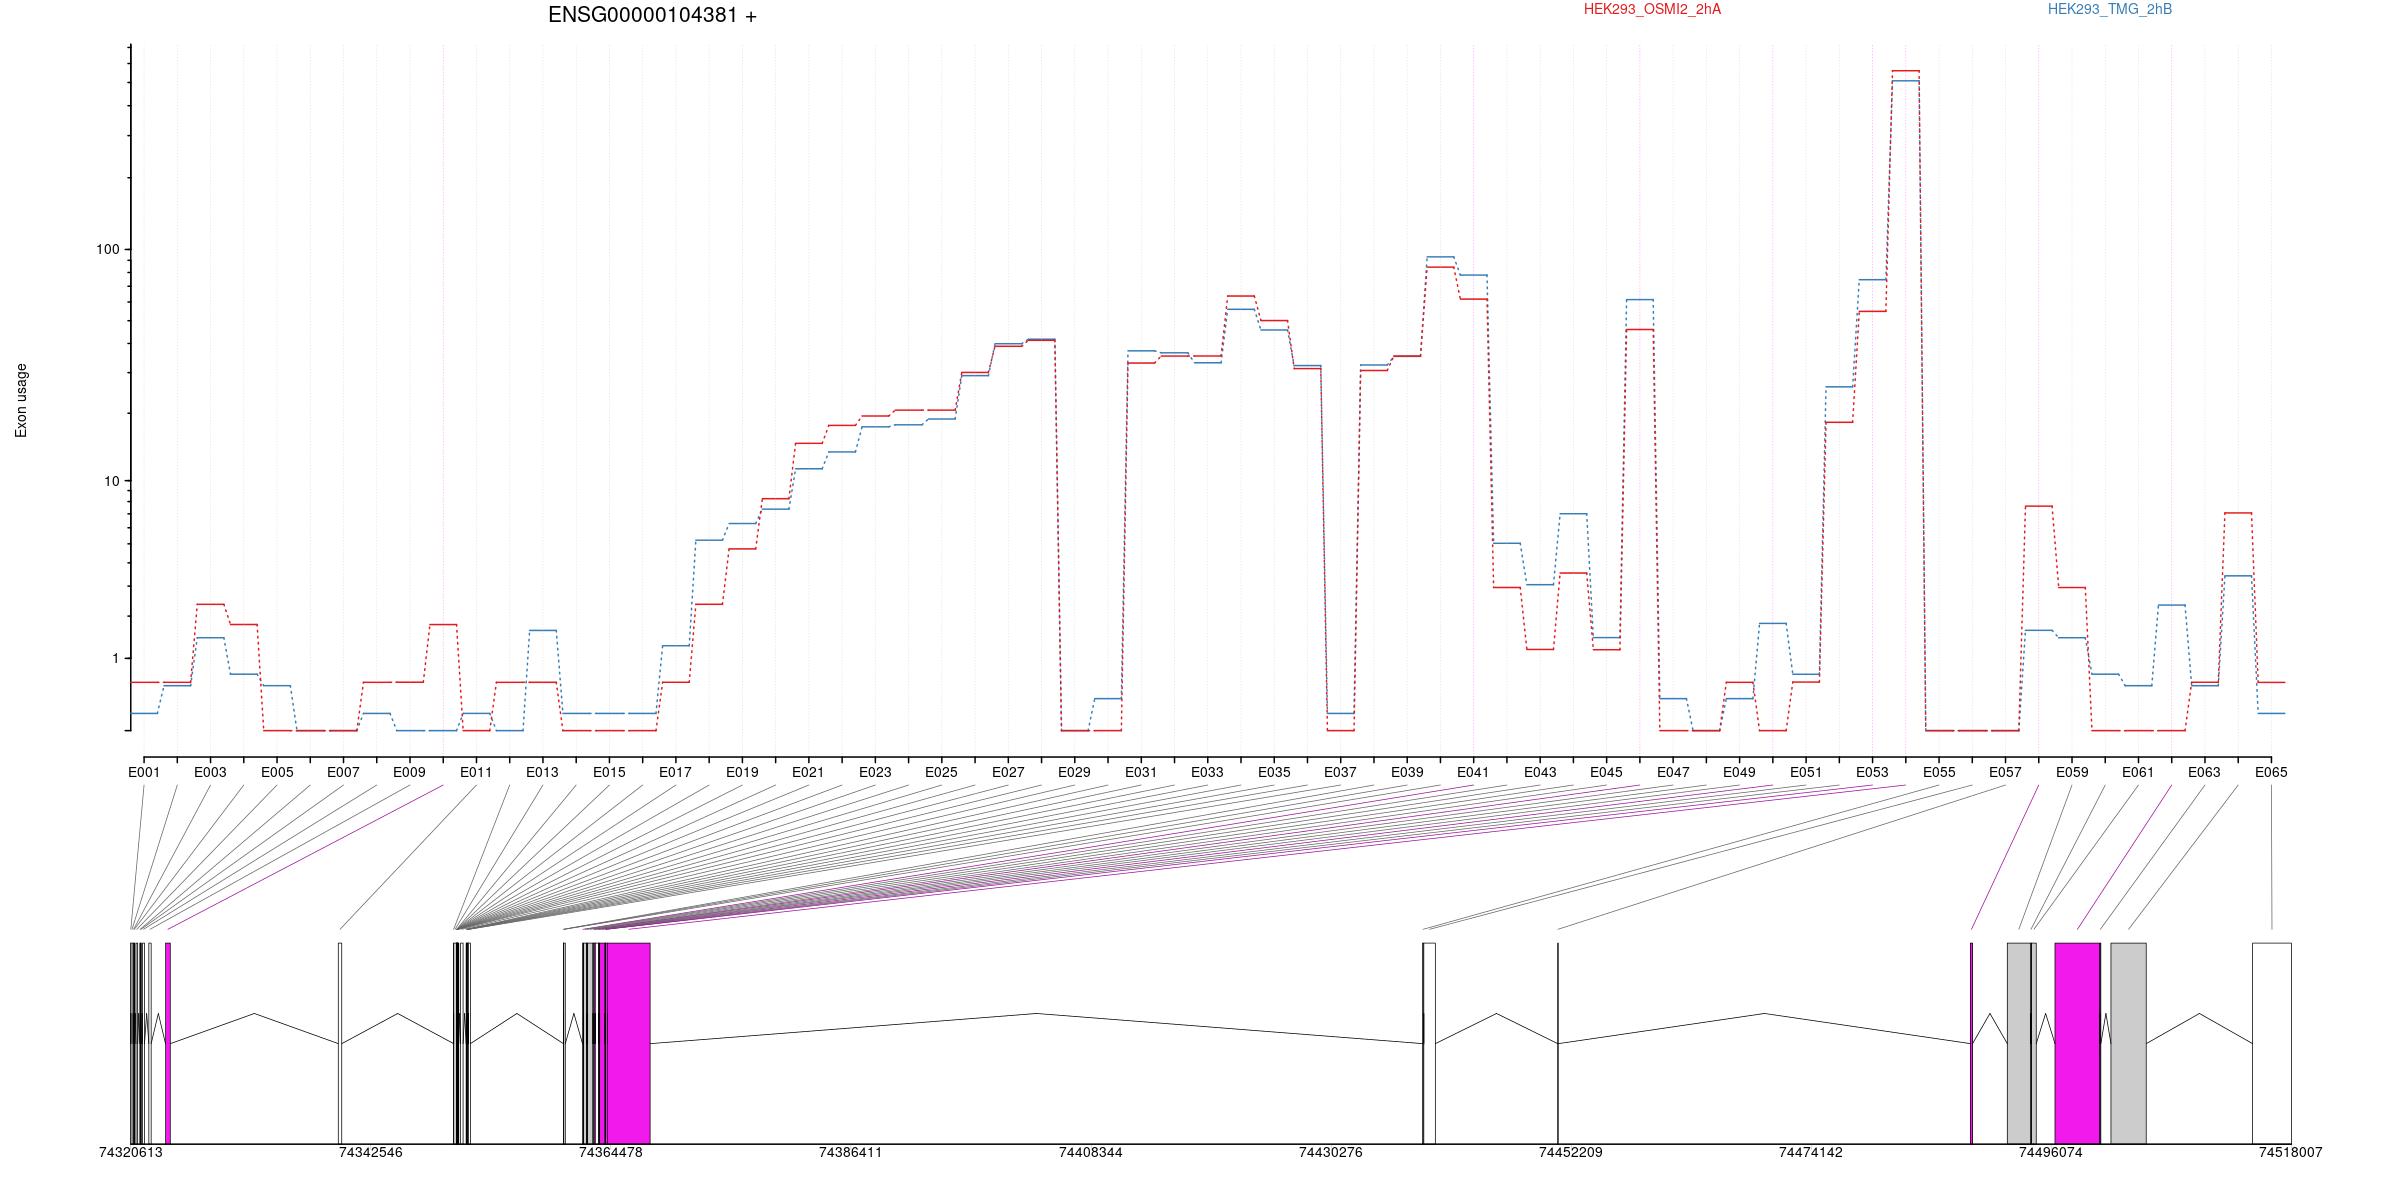Click genomic coordinate 74496074
This screenshot has height=1200, width=2400.
coord(2051,1152)
